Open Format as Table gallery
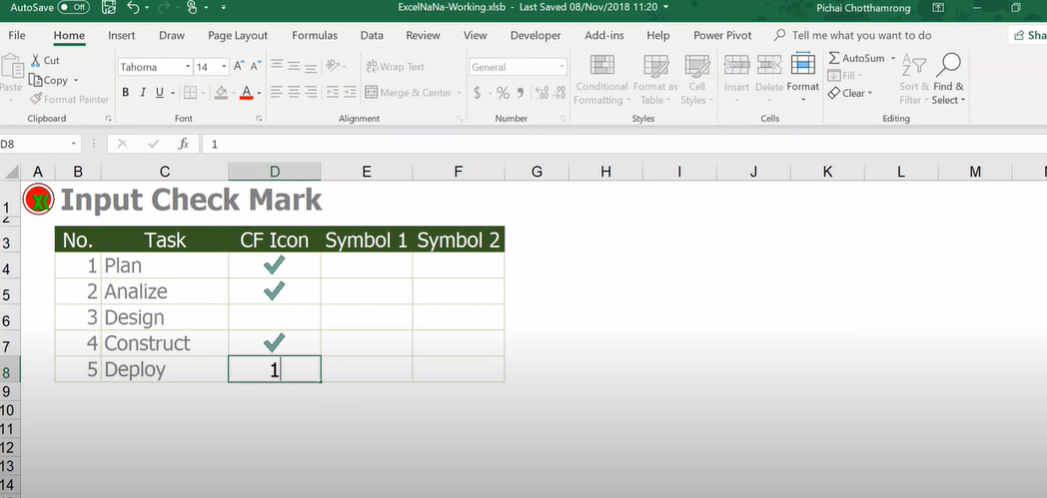 [655, 80]
